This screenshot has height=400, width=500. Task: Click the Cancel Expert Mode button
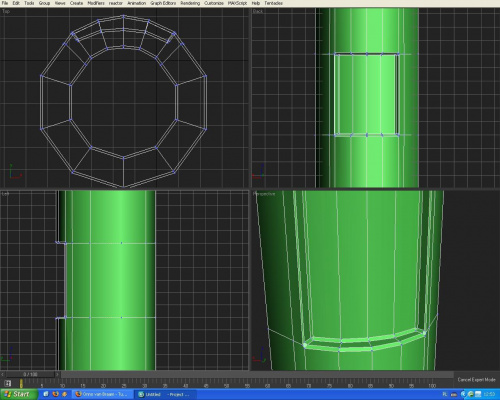pyautogui.click(x=476, y=380)
